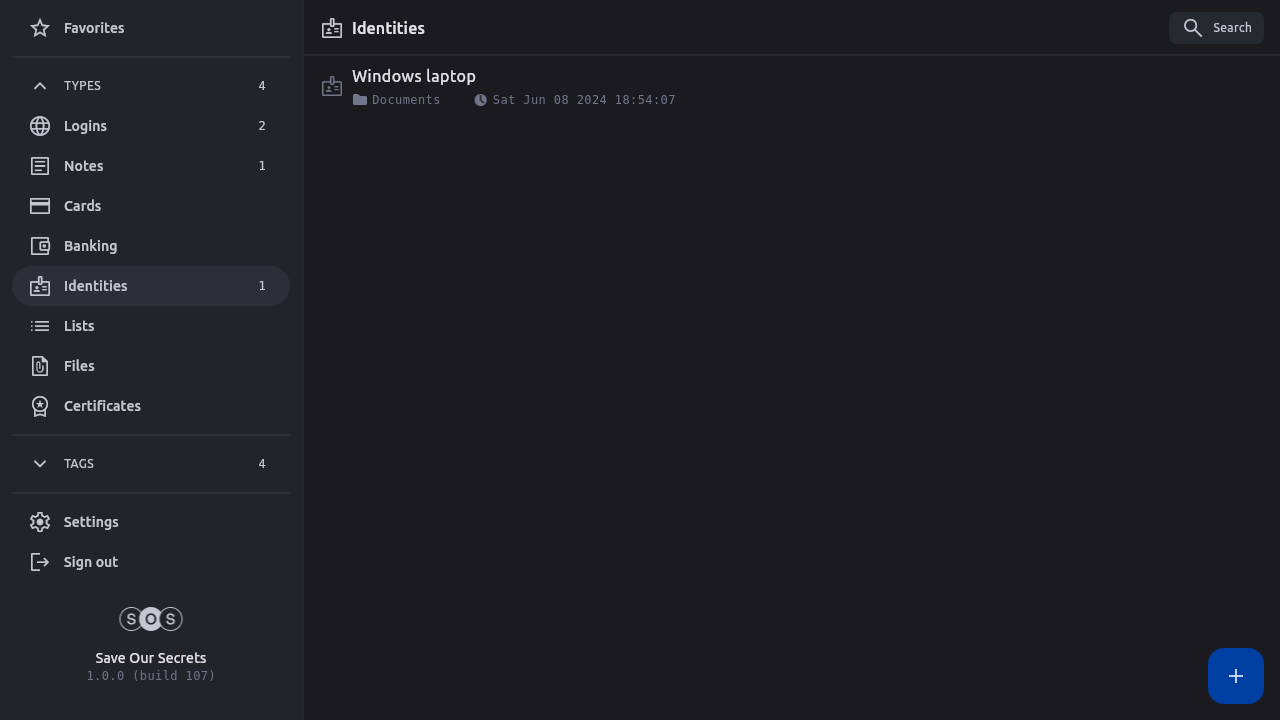Click the Documents folder label
This screenshot has height=720, width=1280.
coord(405,100)
